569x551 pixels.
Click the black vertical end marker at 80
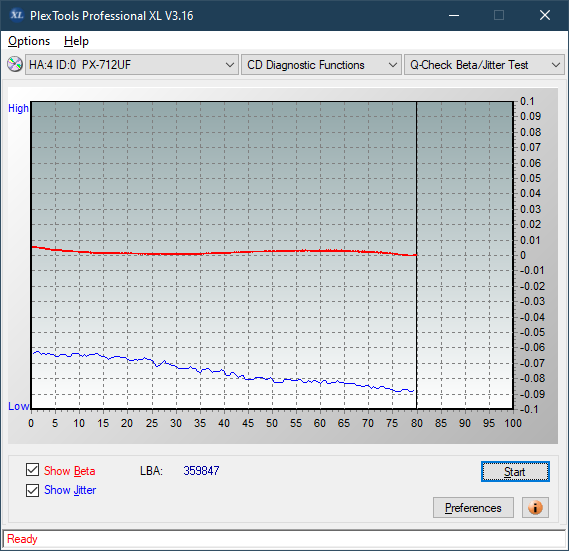pos(417,255)
